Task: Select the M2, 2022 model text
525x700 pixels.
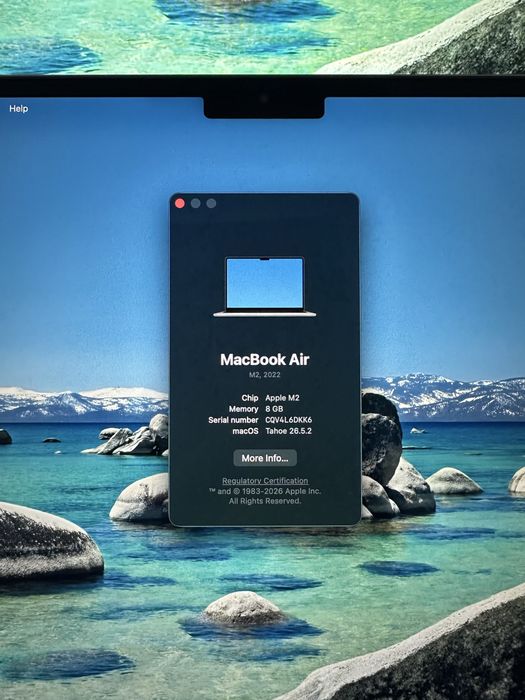Action: (265, 375)
